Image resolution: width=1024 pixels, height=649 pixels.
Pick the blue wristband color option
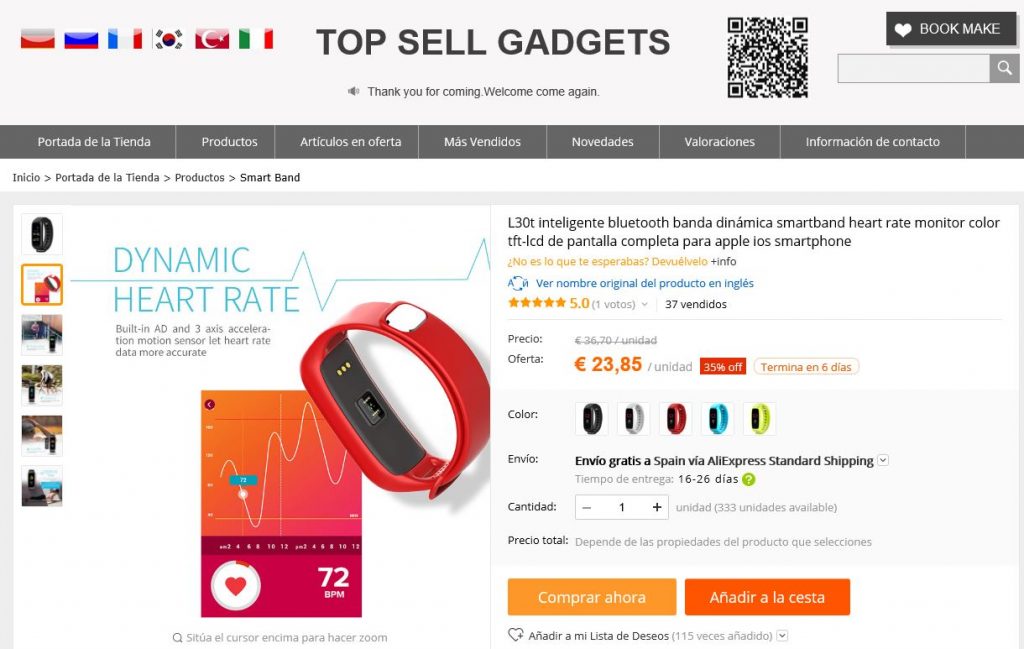(718, 419)
